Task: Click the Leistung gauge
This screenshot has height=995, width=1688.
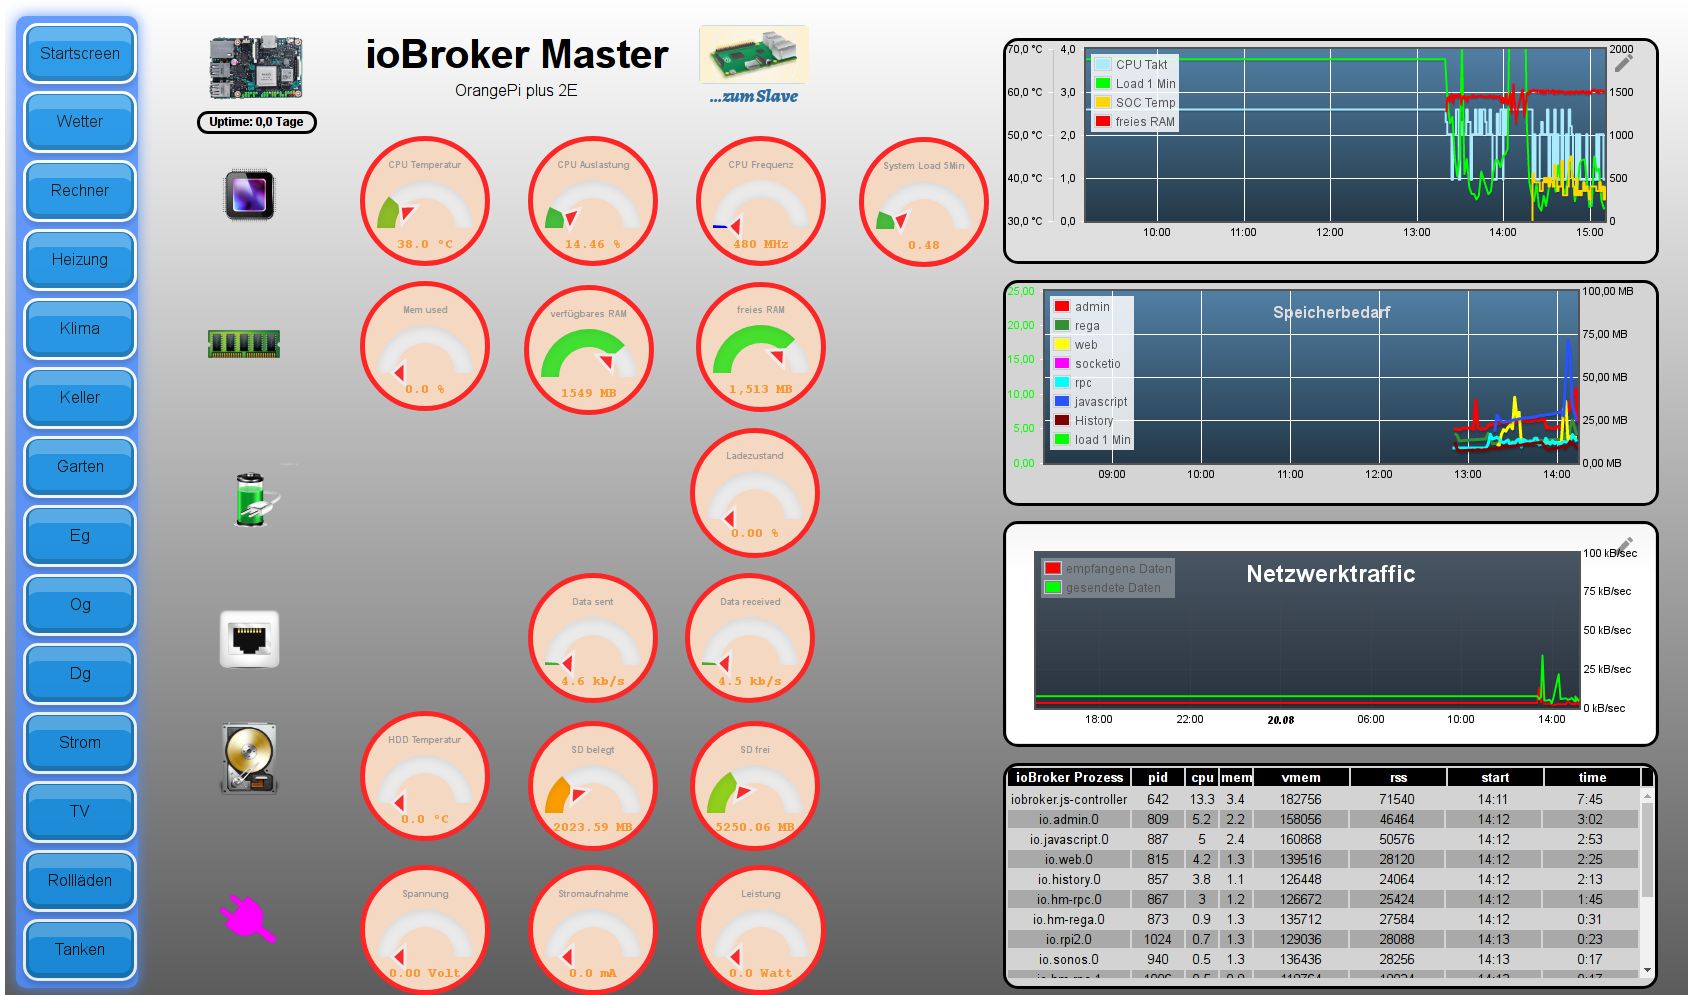Action: point(761,931)
